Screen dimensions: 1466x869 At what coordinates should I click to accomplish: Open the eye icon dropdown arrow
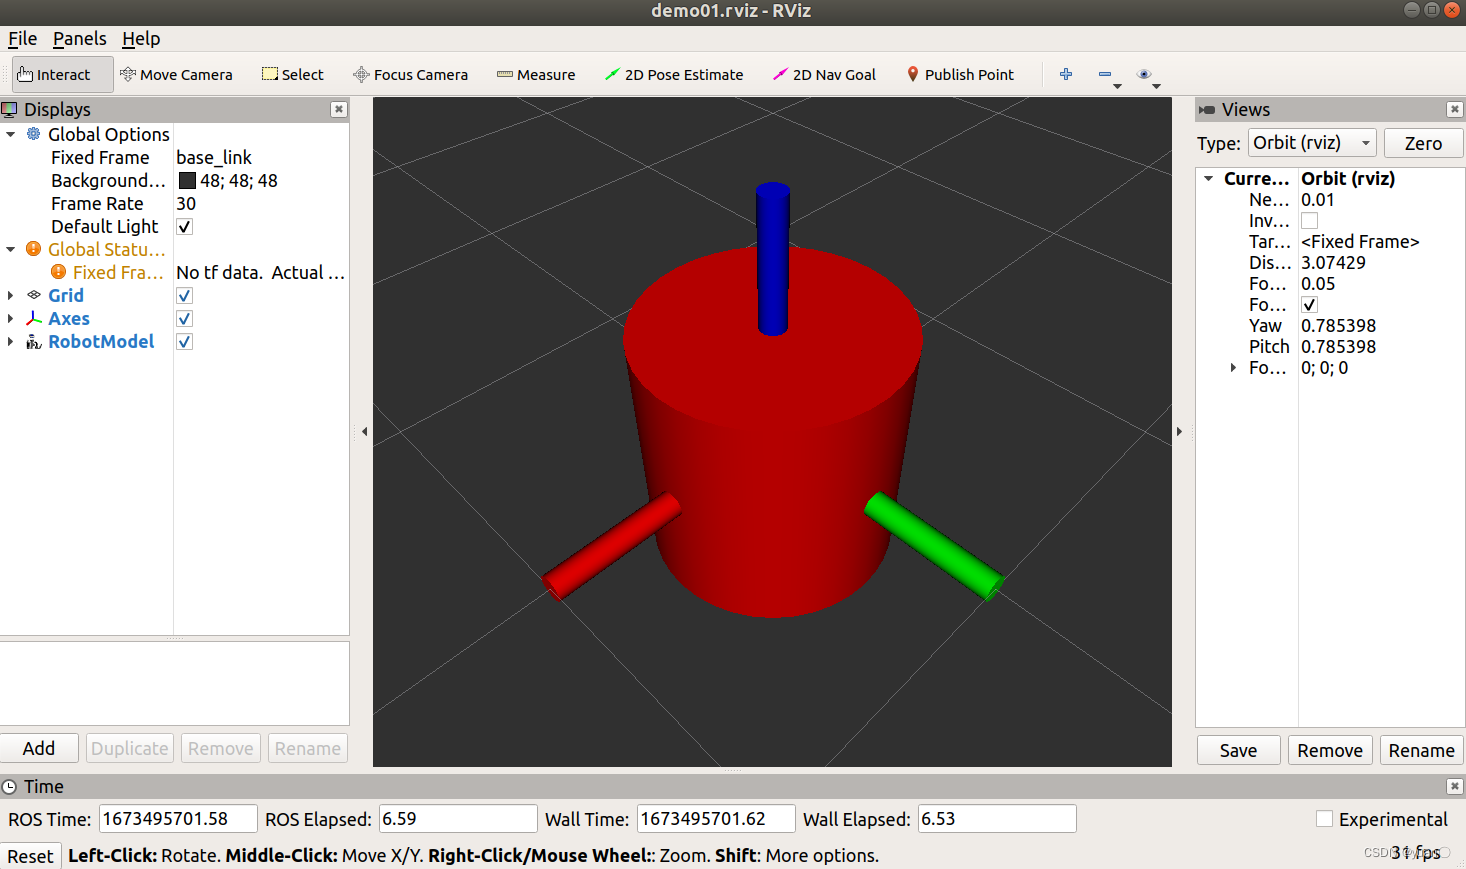[1156, 87]
